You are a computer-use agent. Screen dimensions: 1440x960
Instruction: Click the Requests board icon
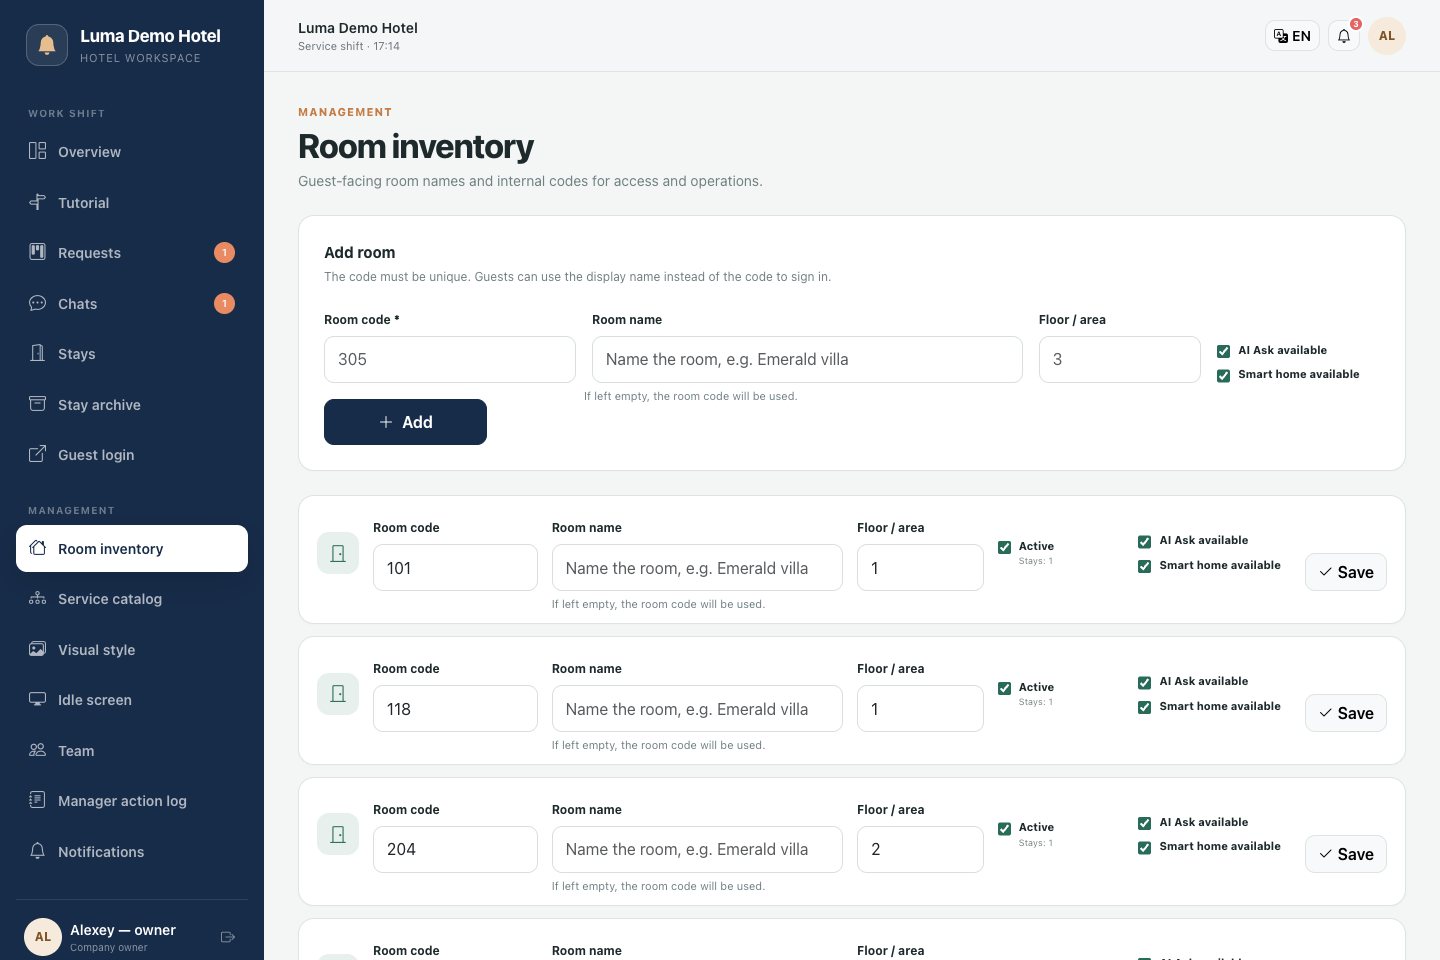[x=37, y=252]
